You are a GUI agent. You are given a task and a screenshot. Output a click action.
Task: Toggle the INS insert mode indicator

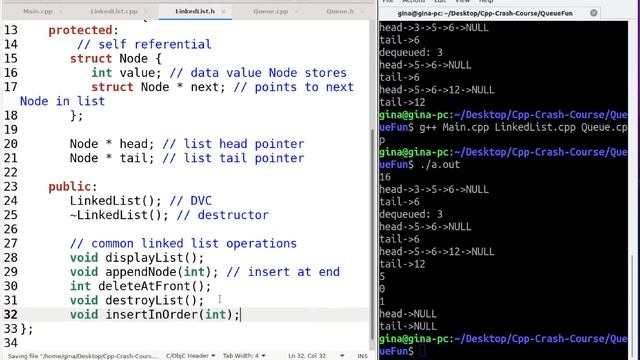coord(362,356)
